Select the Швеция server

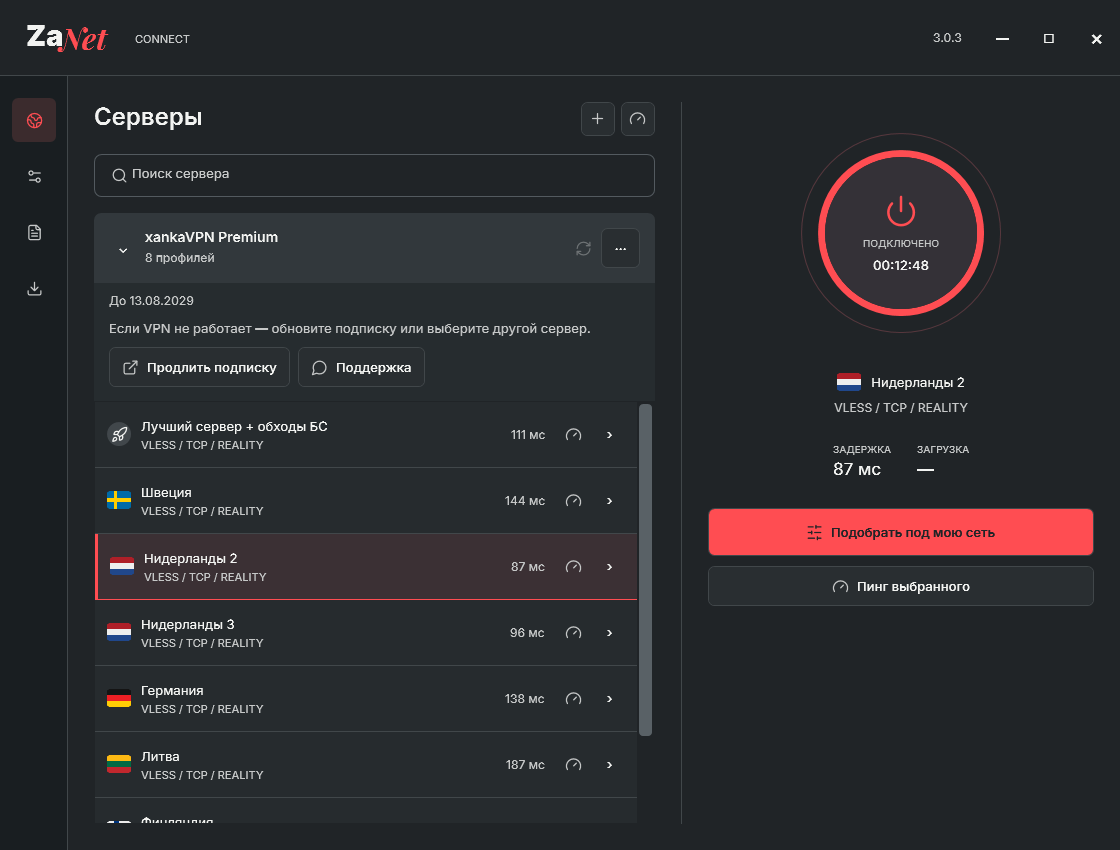[x=366, y=501]
